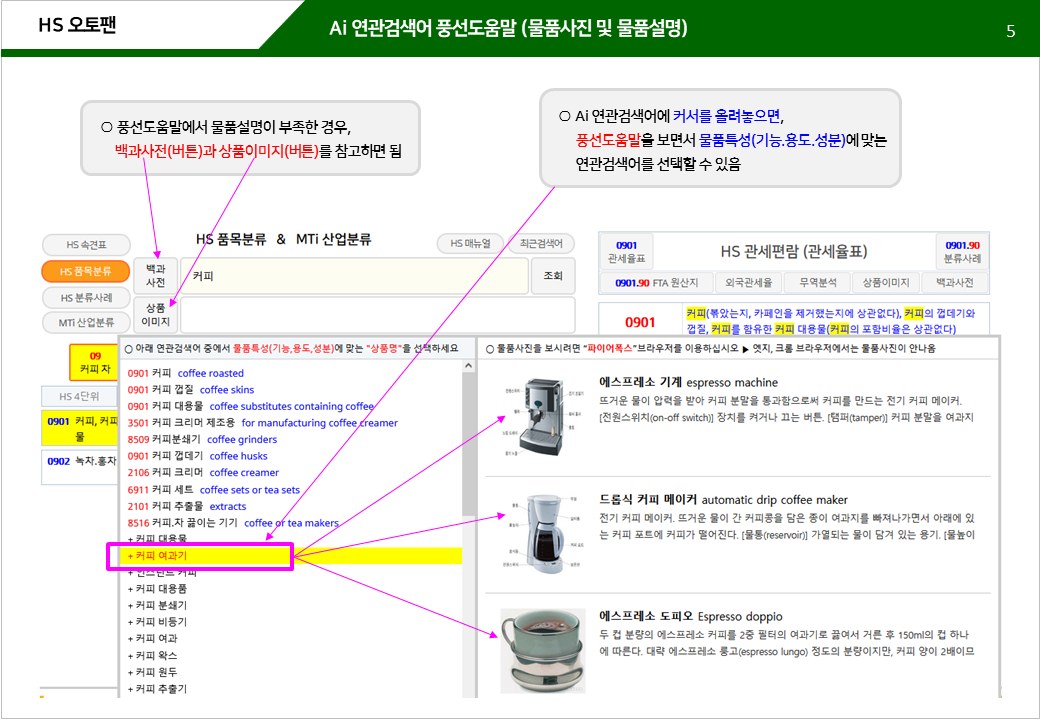Image resolution: width=1040 pixels, height=720 pixels.
Task: Click the 상품이미지 button beside second field
Action: click(155, 315)
